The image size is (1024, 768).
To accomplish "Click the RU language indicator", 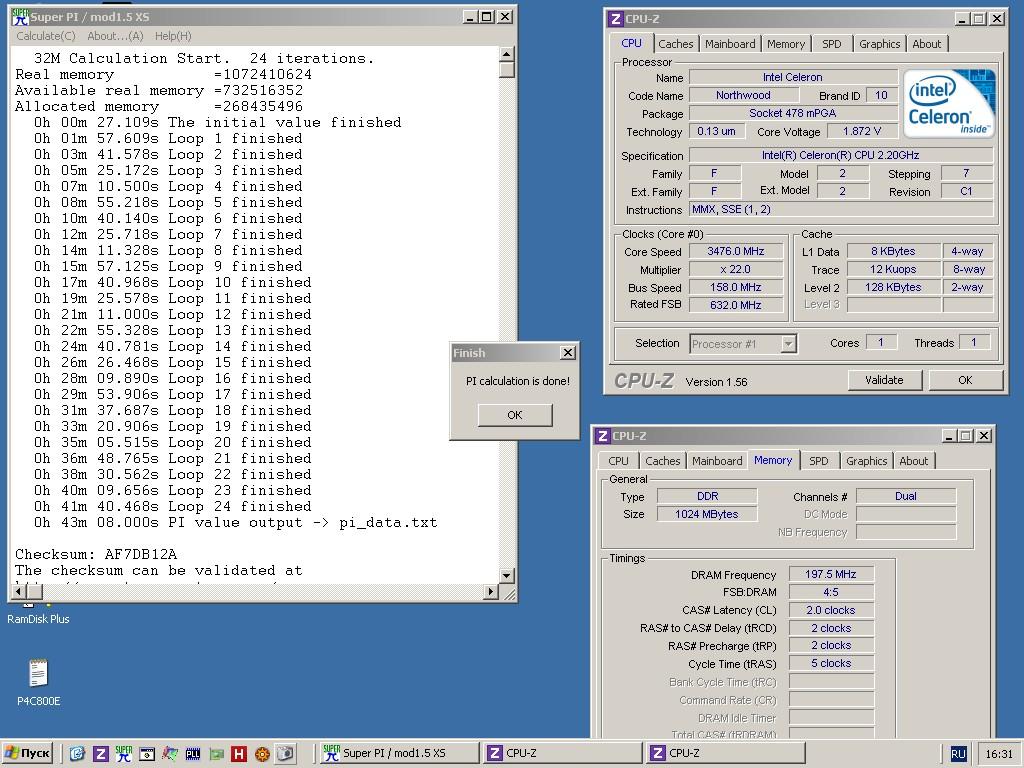I will 957,754.
